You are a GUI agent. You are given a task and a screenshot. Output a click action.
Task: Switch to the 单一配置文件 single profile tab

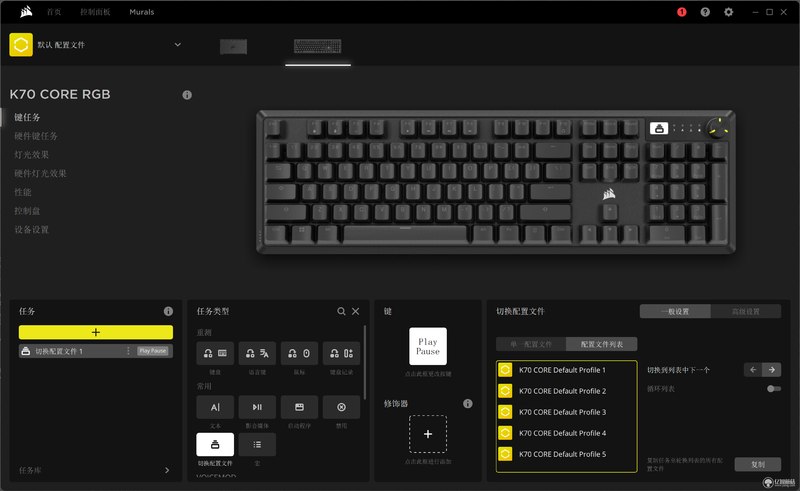coord(531,344)
